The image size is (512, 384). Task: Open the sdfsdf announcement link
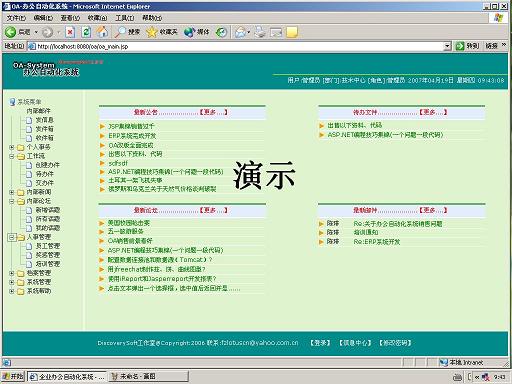[118, 163]
